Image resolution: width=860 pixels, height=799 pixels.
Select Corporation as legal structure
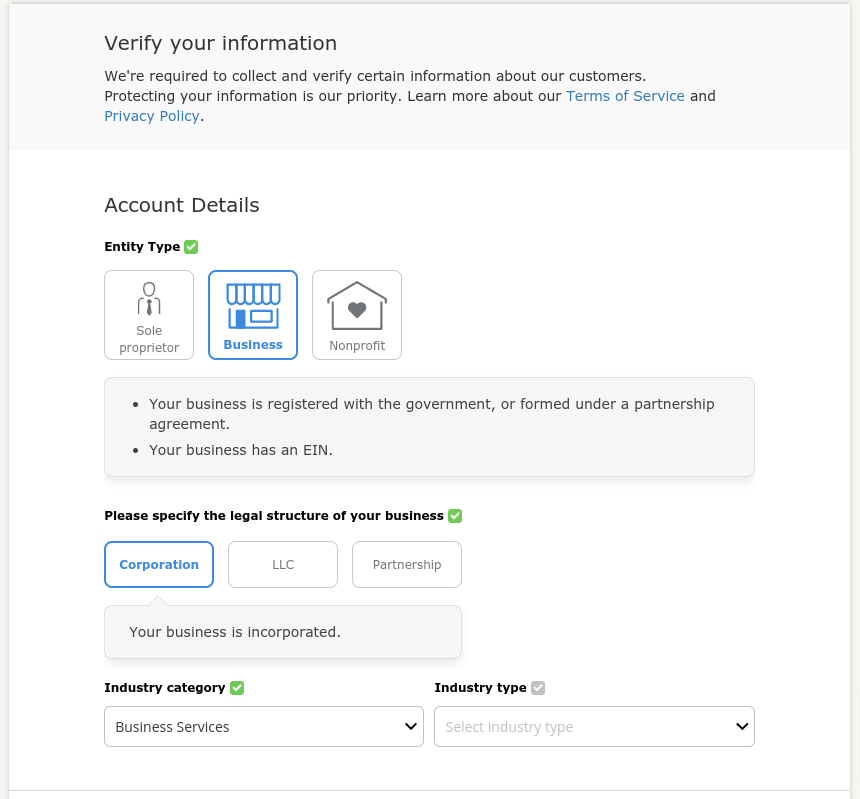[x=159, y=564]
